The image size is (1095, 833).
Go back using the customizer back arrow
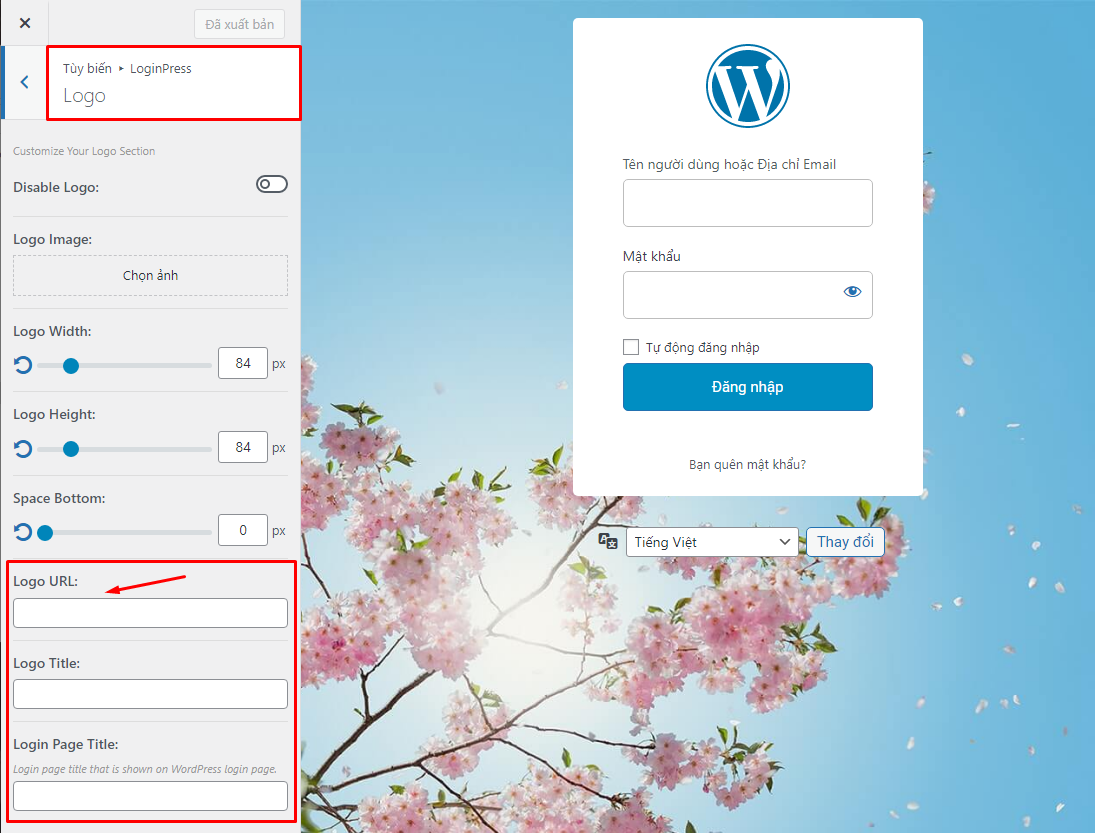click(x=22, y=82)
